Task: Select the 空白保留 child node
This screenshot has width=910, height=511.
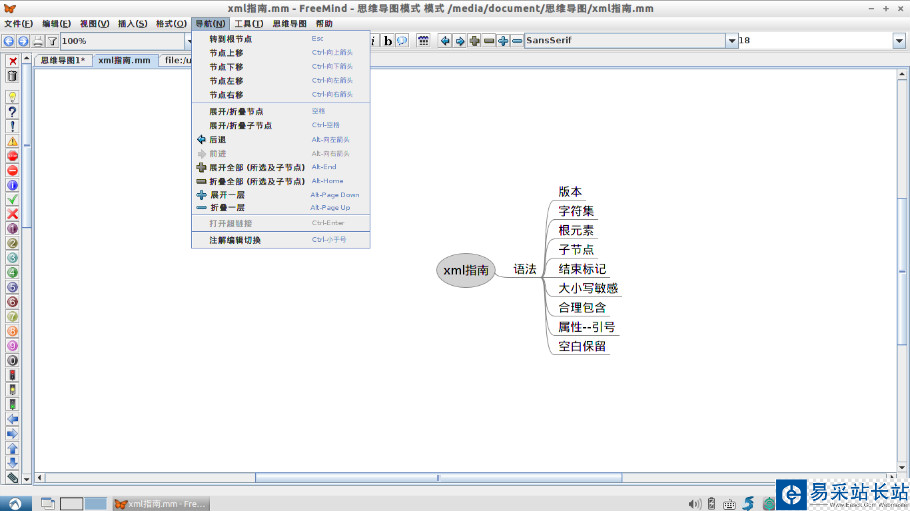Action: click(x=582, y=346)
